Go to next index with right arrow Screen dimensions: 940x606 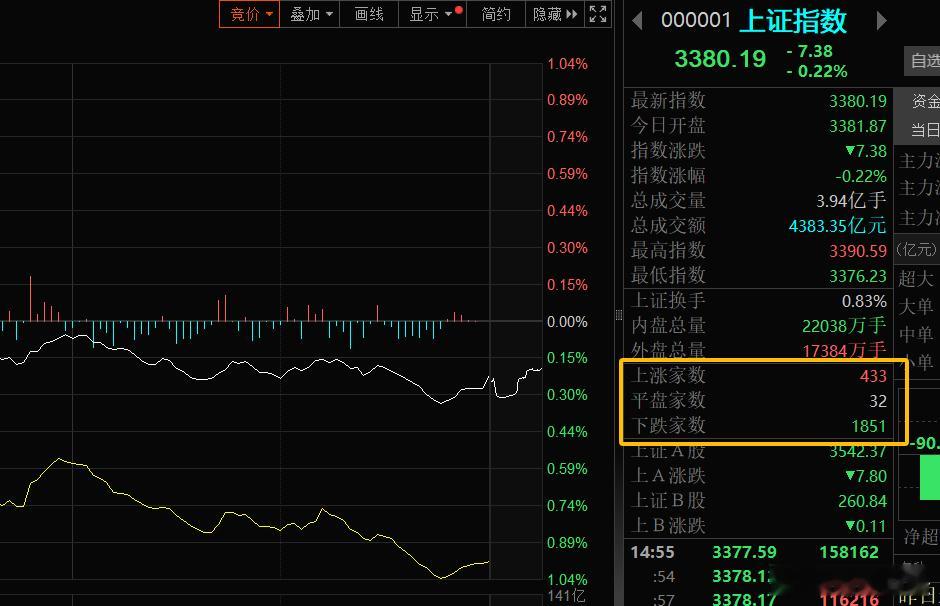click(x=881, y=21)
